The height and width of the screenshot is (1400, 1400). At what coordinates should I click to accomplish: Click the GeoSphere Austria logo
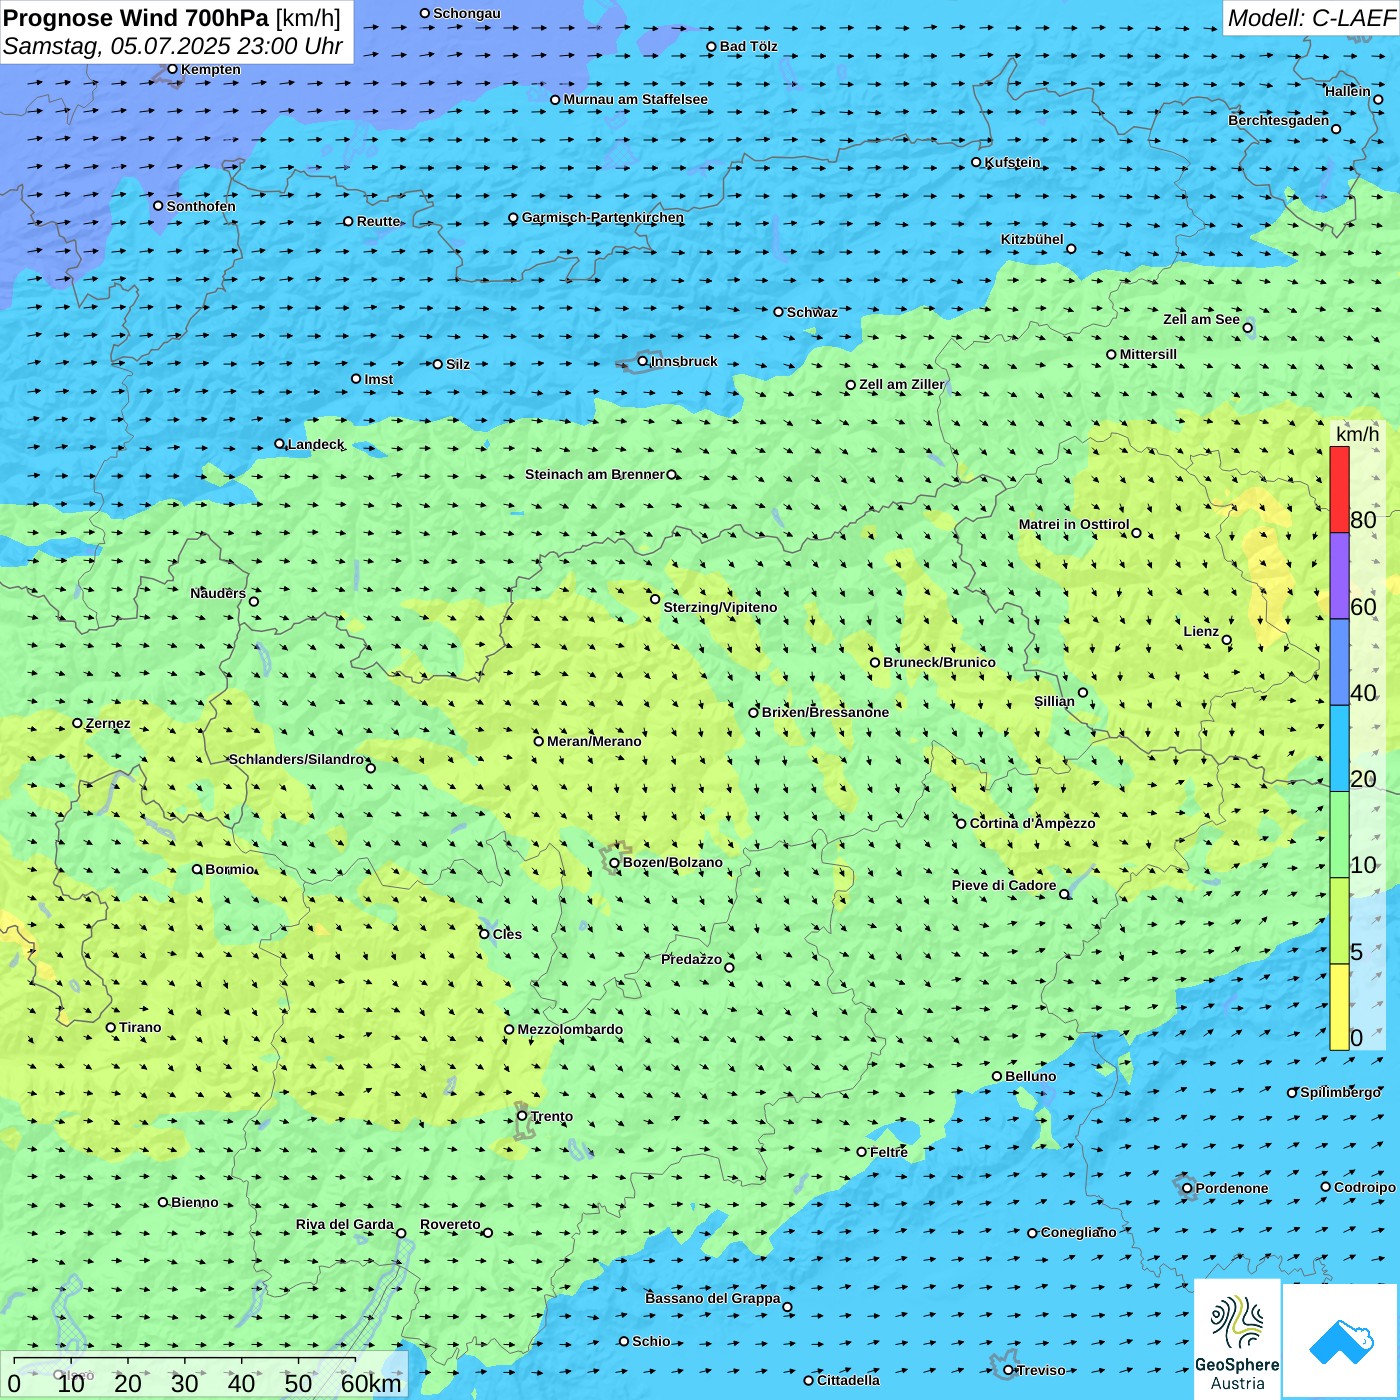[x=1237, y=1340]
